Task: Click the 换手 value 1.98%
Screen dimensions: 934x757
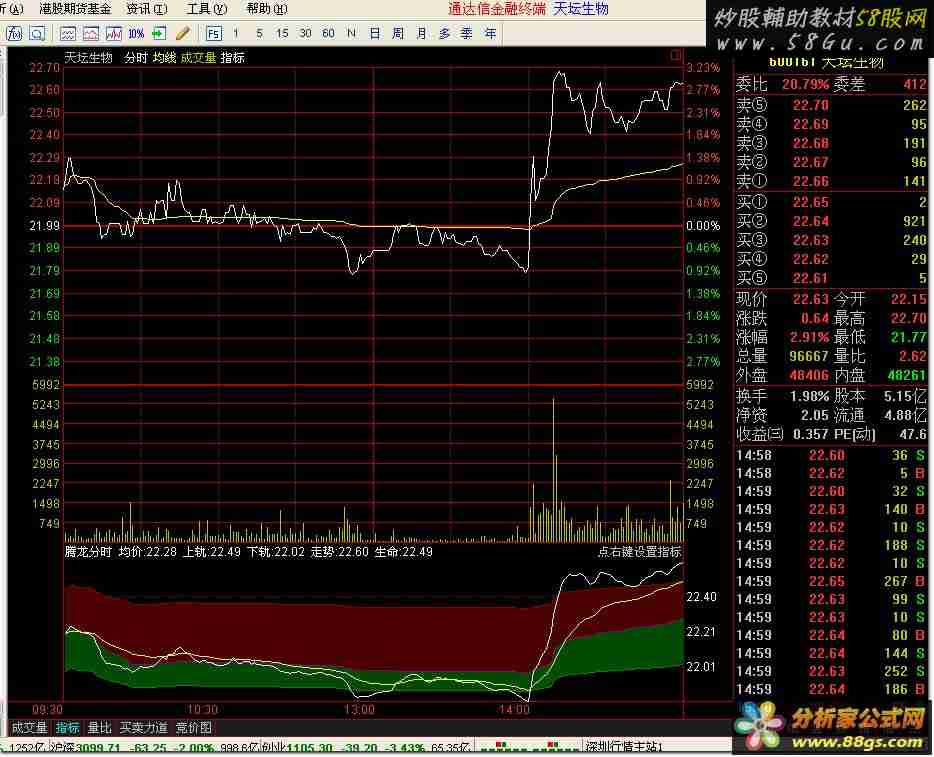Action: pos(810,396)
